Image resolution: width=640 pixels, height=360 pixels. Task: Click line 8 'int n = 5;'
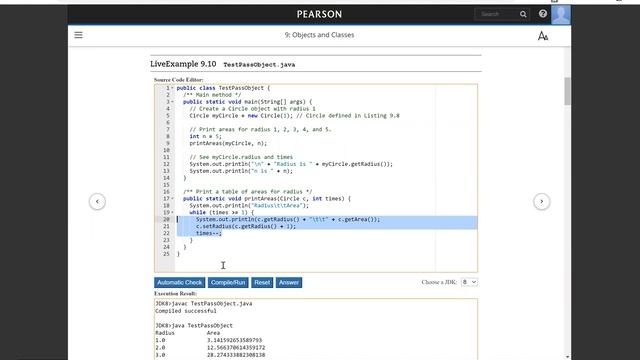click(205, 136)
